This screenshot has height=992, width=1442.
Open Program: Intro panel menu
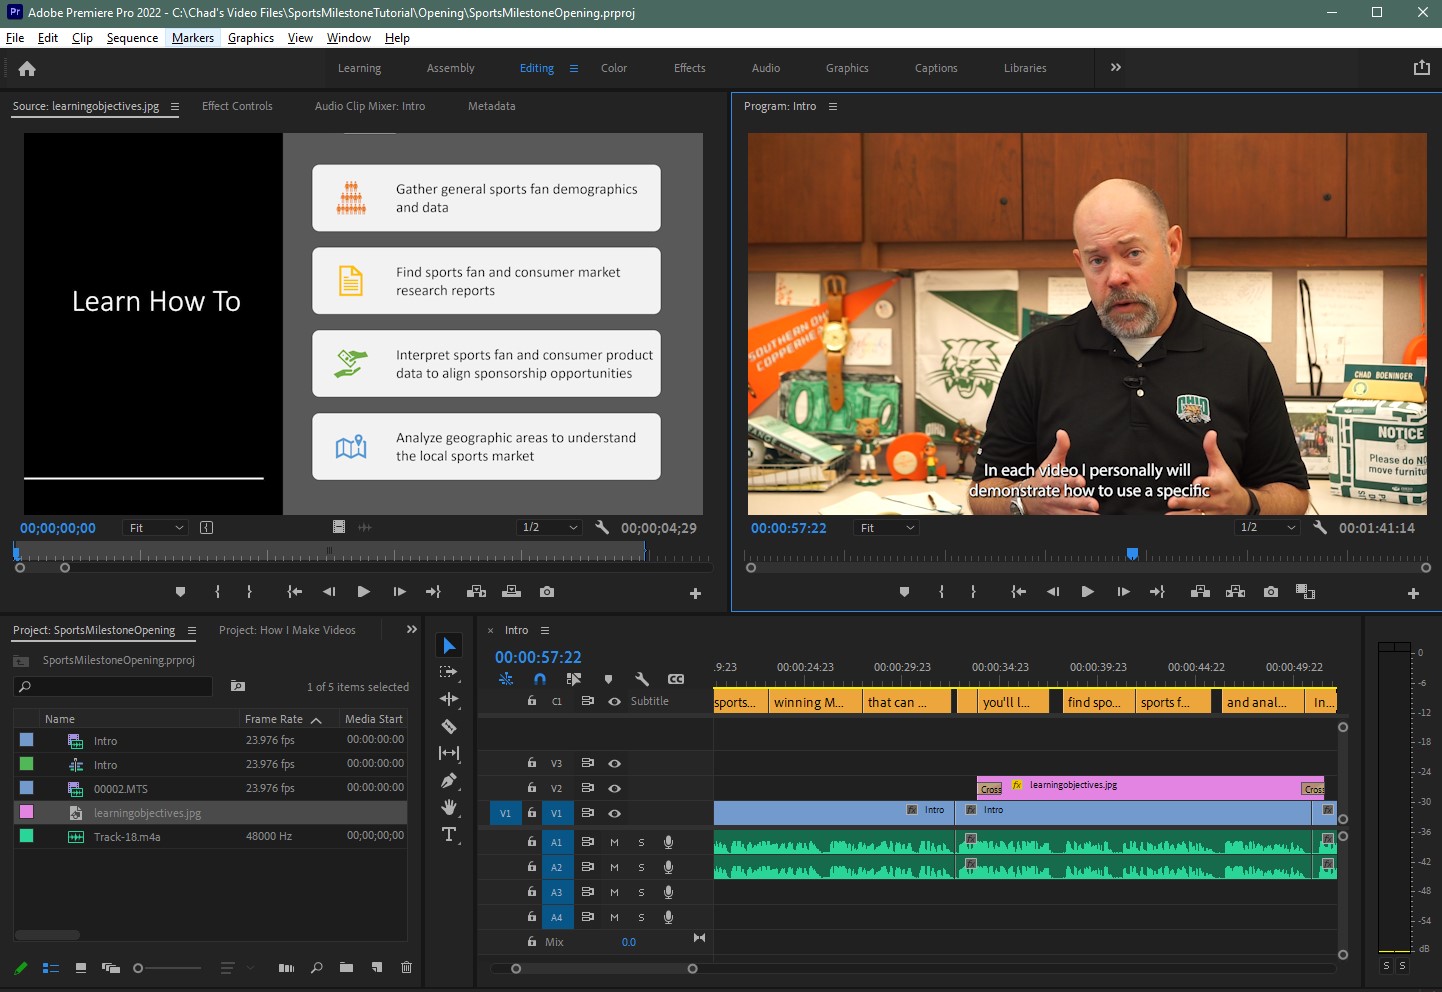pos(832,106)
